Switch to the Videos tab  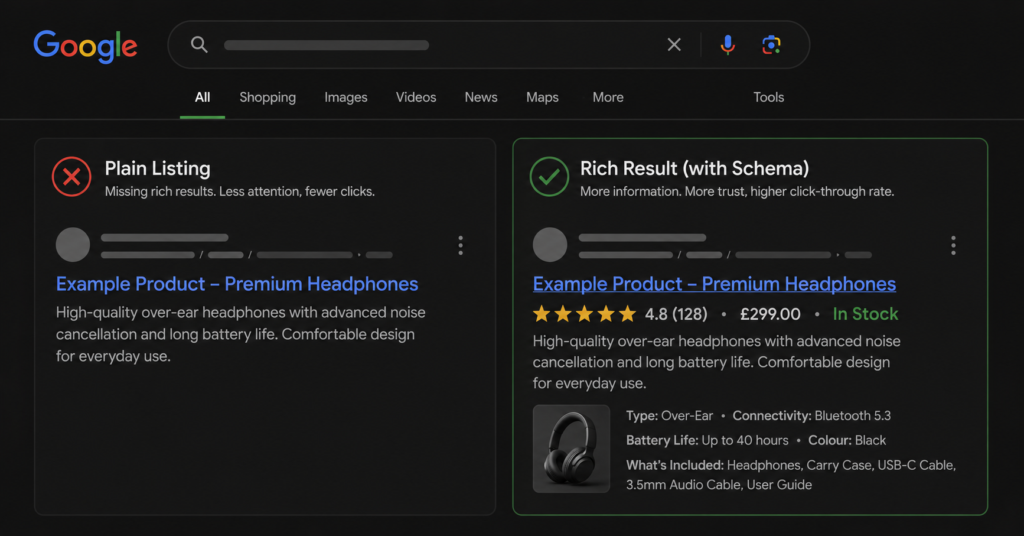point(416,97)
